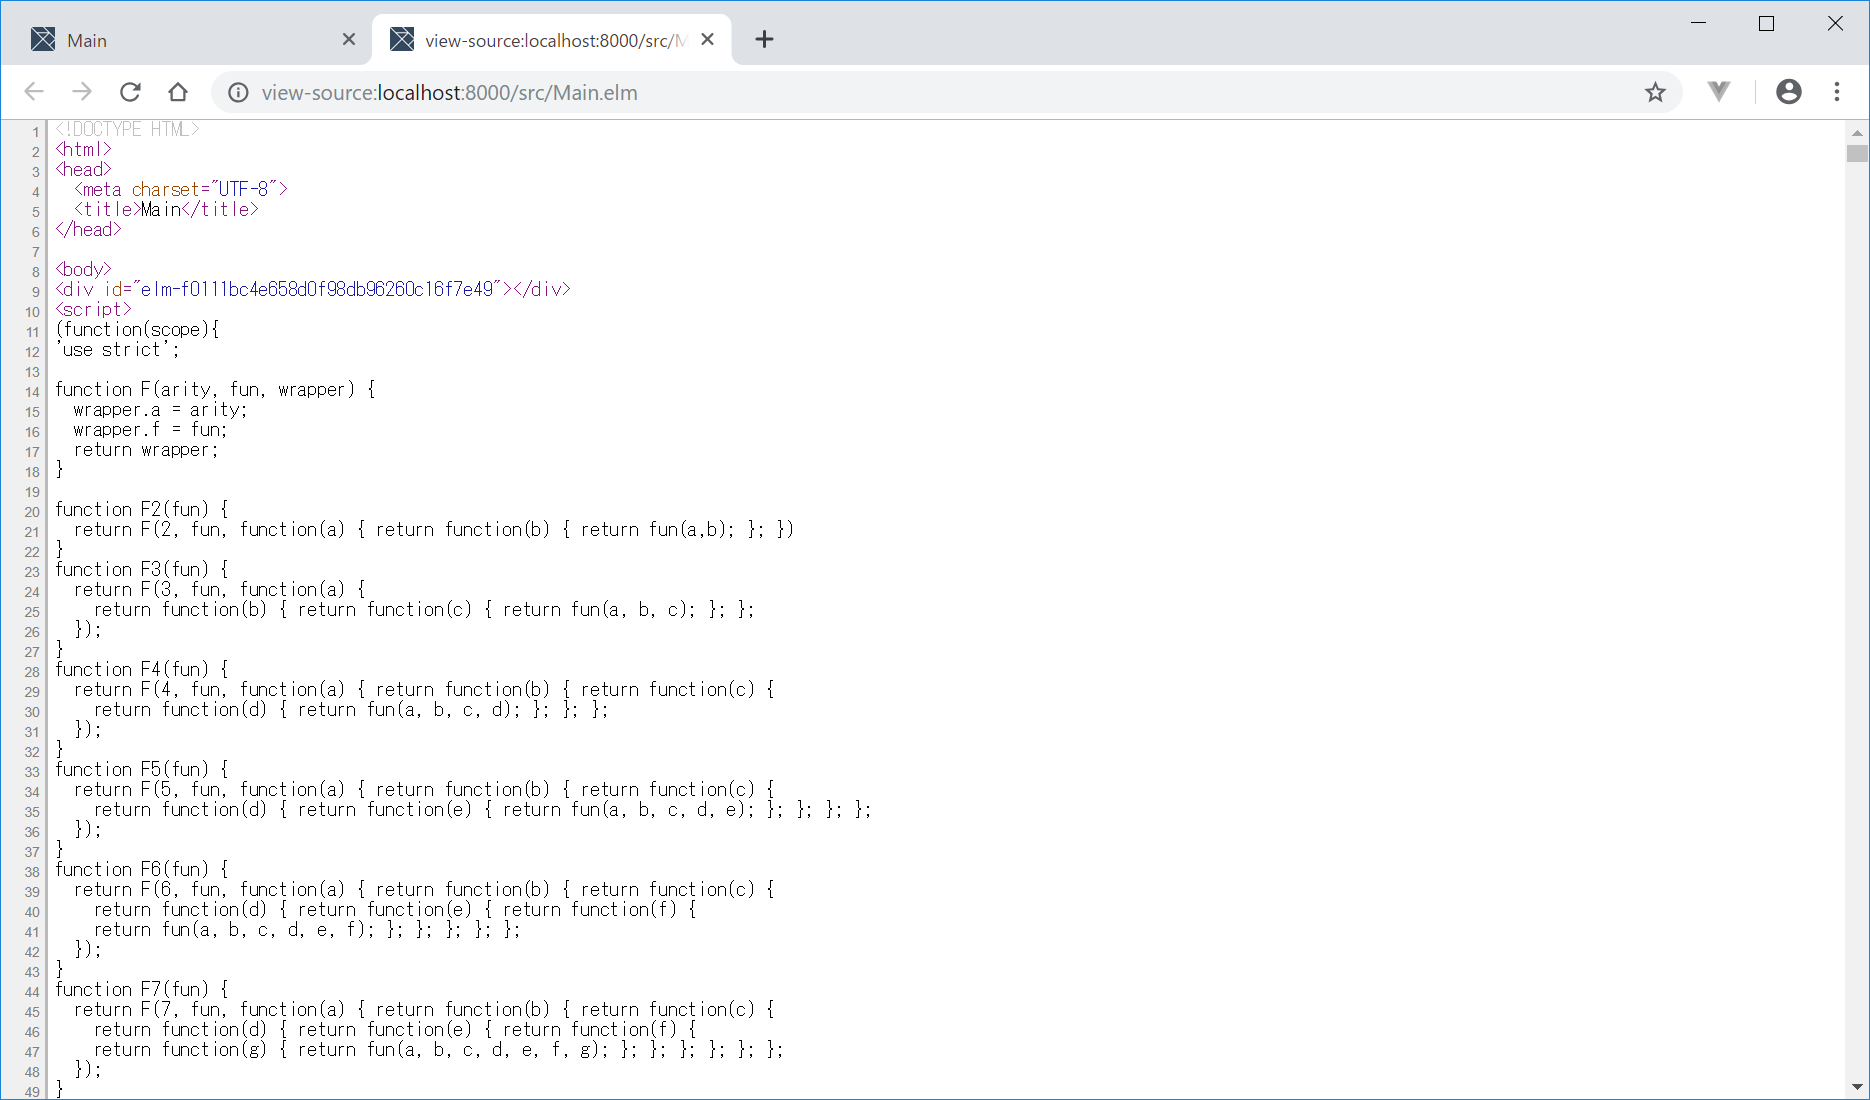
Task: Go to the home page
Action: pyautogui.click(x=178, y=92)
